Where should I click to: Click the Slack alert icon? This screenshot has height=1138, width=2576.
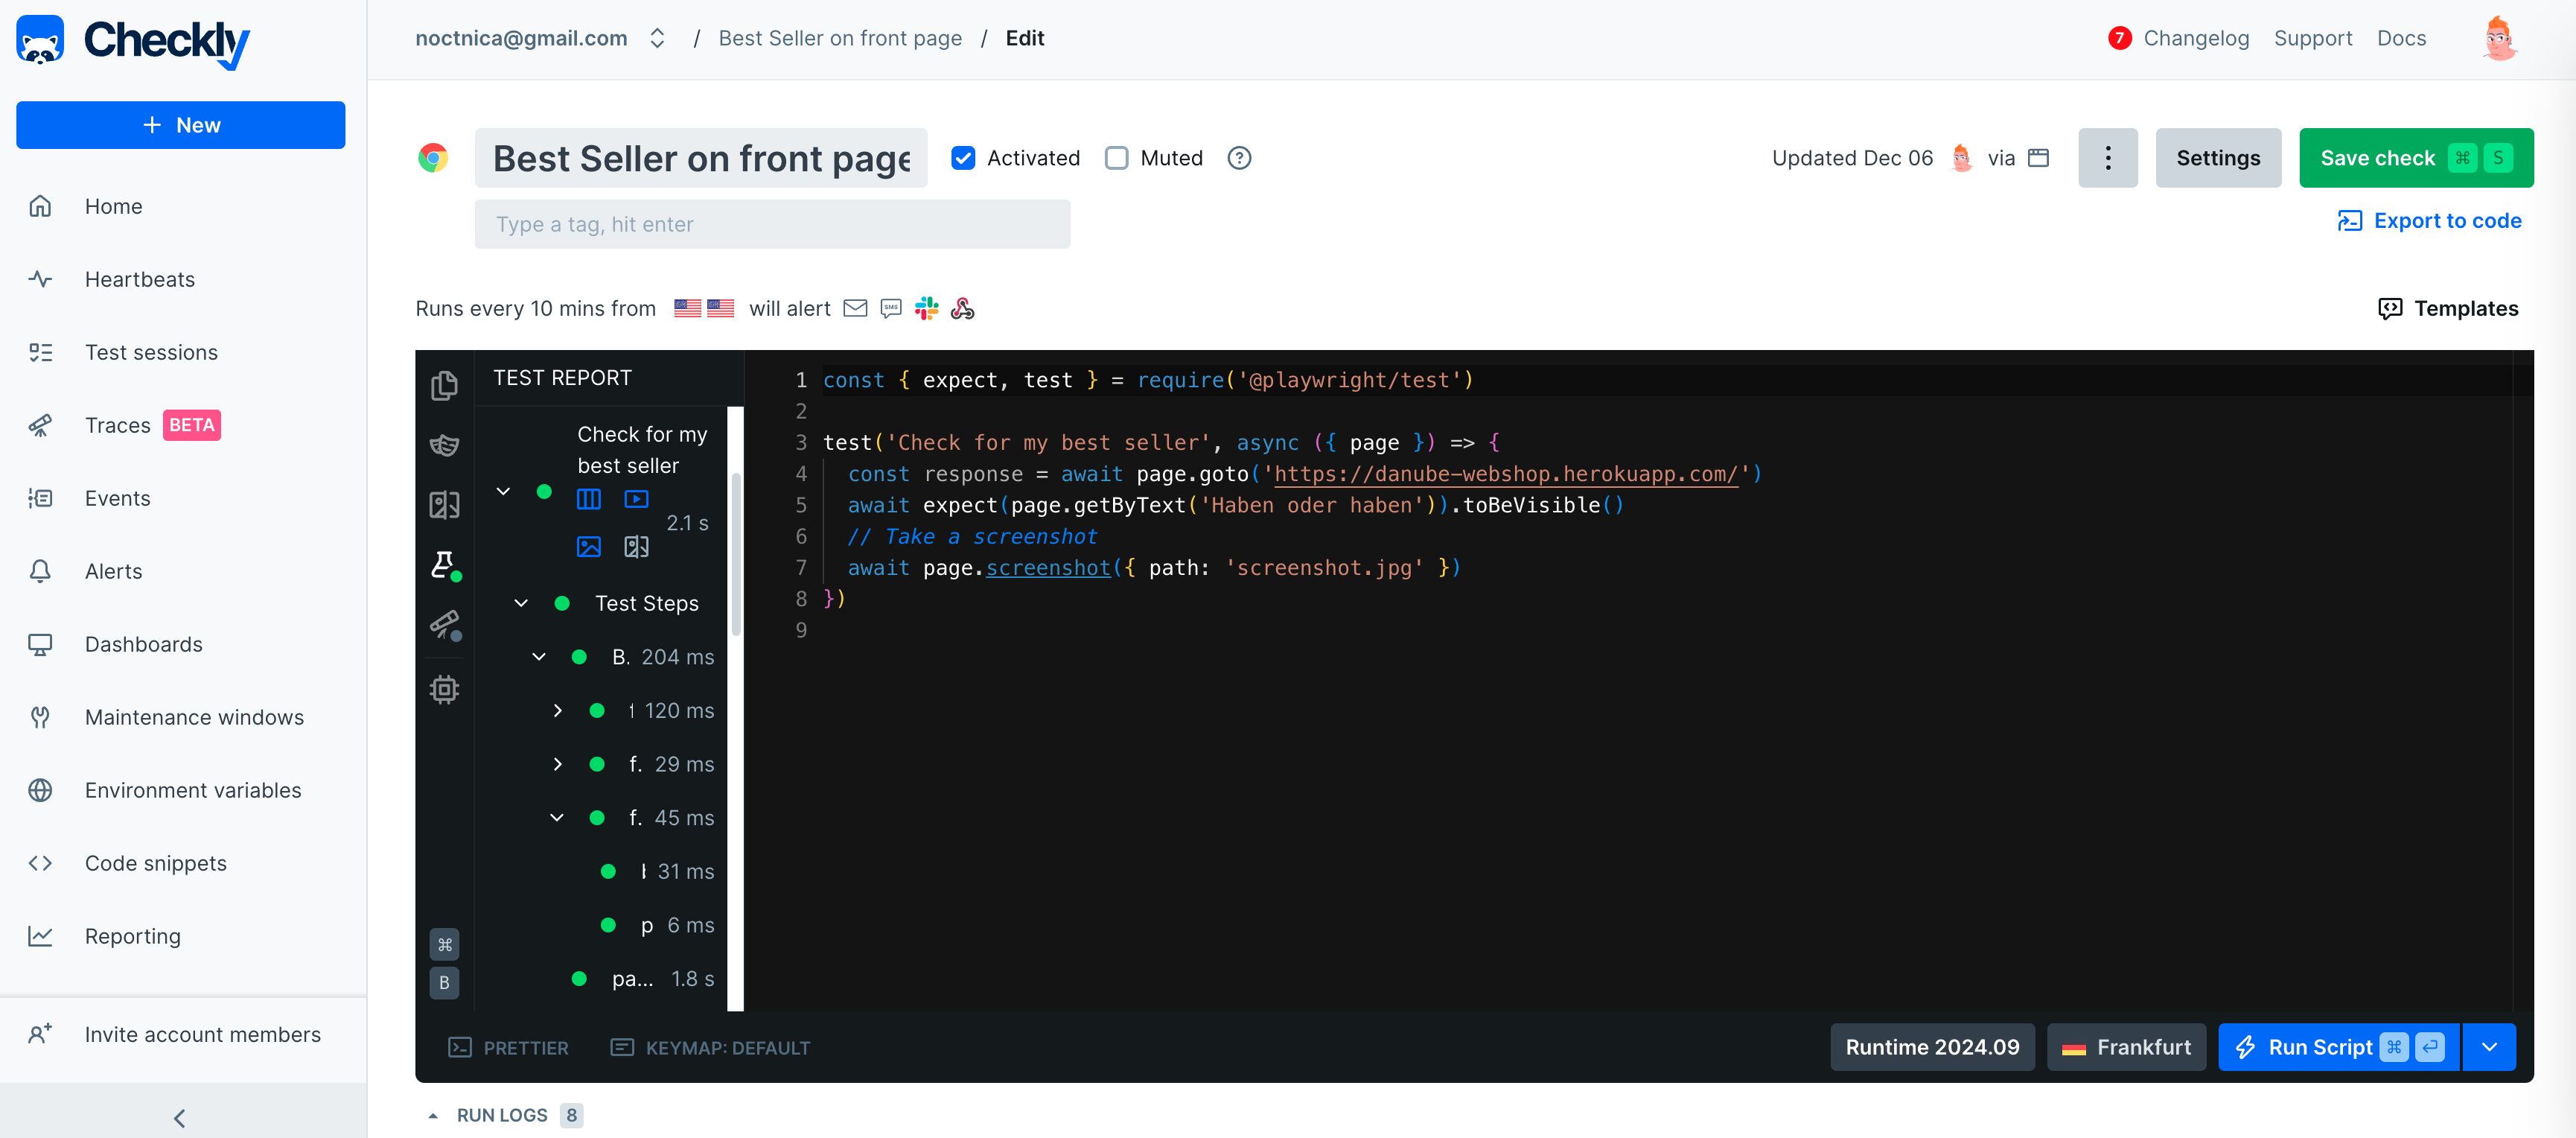click(926, 308)
